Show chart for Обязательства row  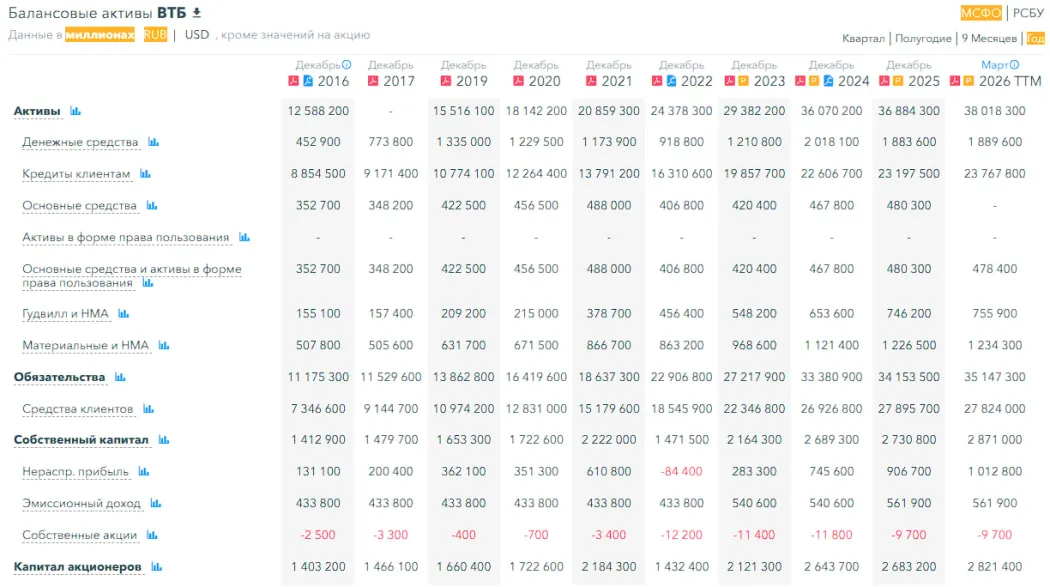point(120,377)
